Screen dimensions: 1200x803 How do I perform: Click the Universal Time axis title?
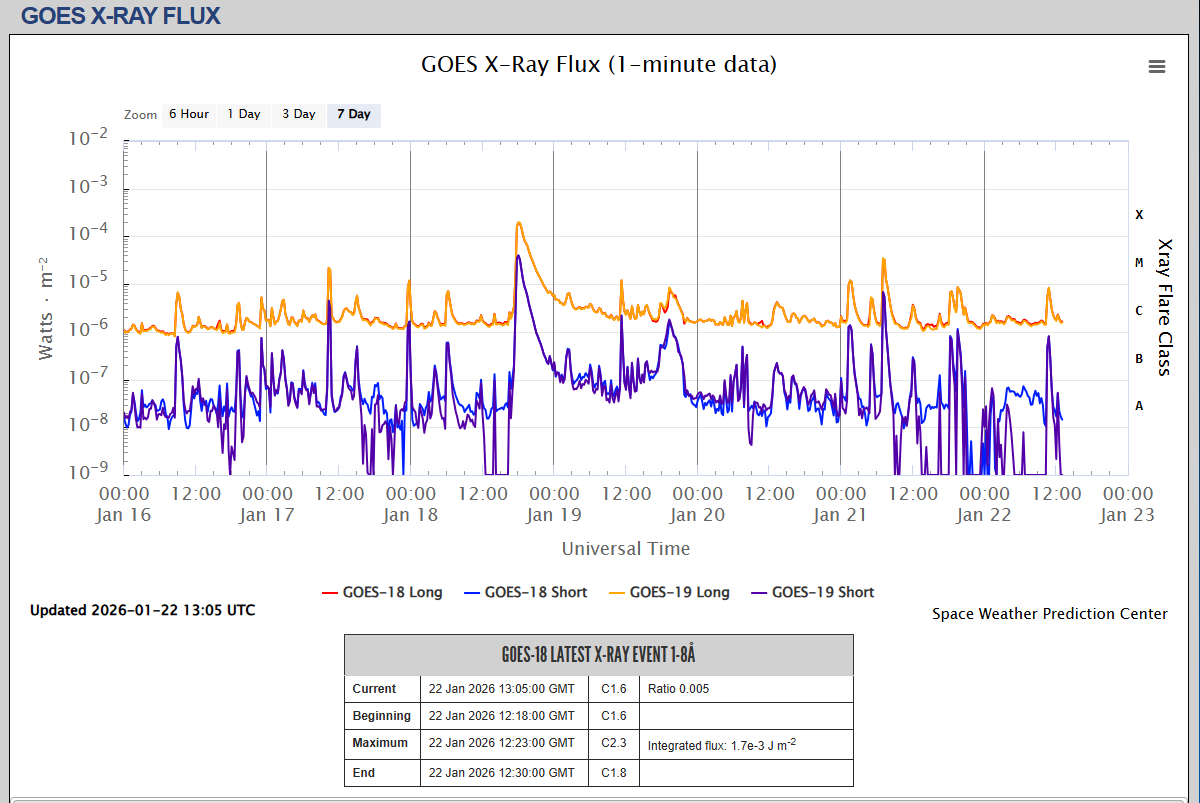click(625, 548)
